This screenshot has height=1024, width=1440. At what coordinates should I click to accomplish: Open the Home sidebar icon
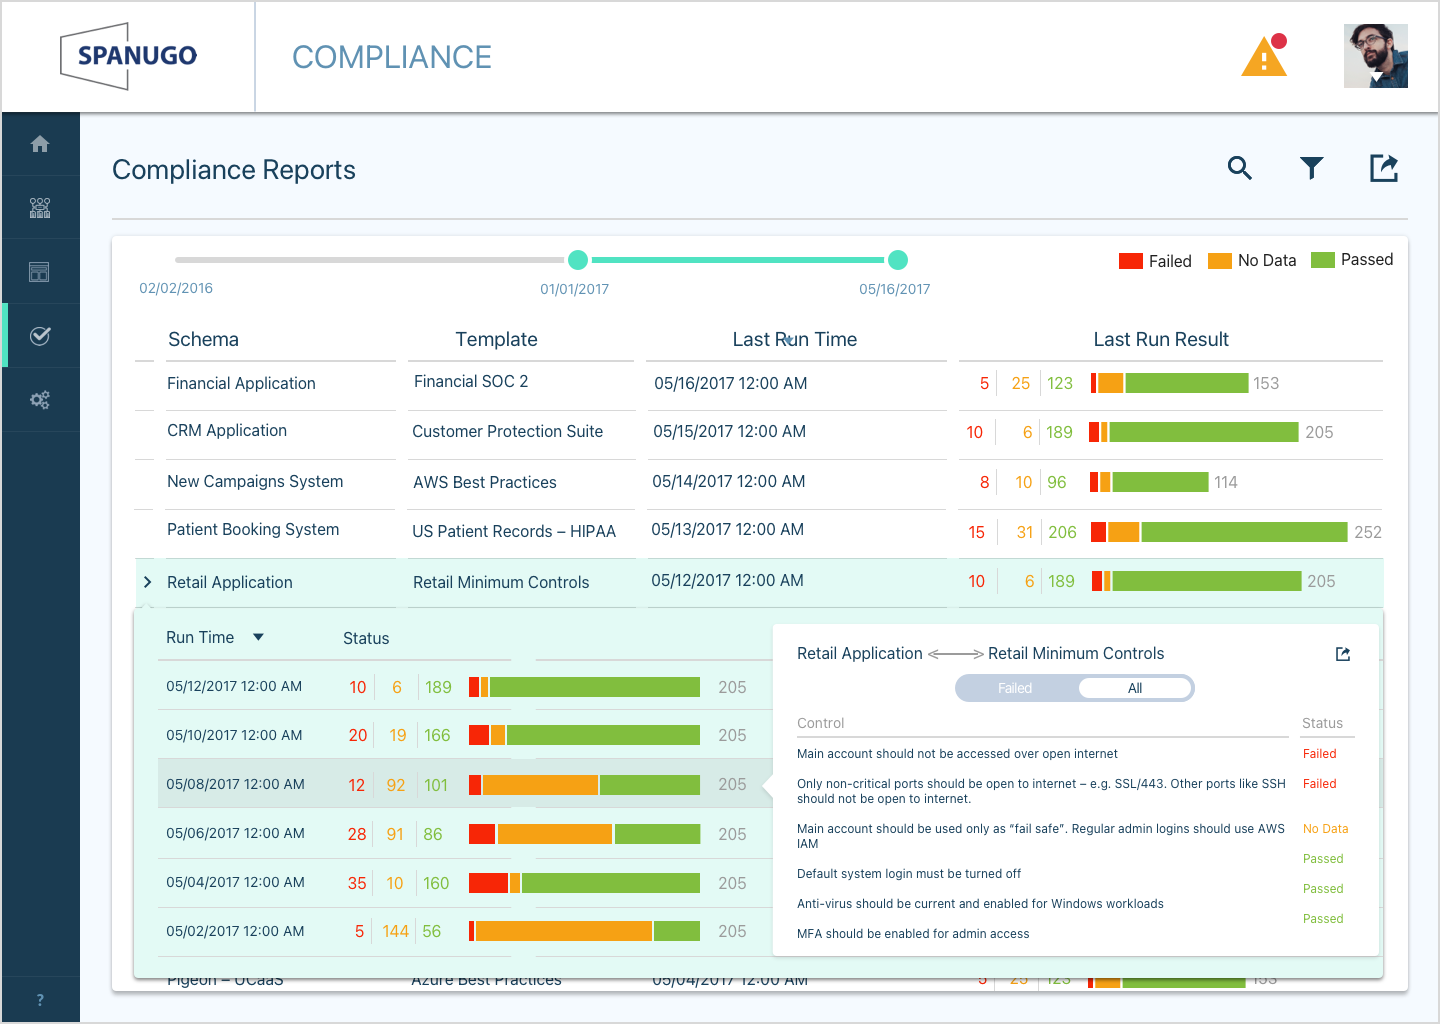pyautogui.click(x=40, y=144)
